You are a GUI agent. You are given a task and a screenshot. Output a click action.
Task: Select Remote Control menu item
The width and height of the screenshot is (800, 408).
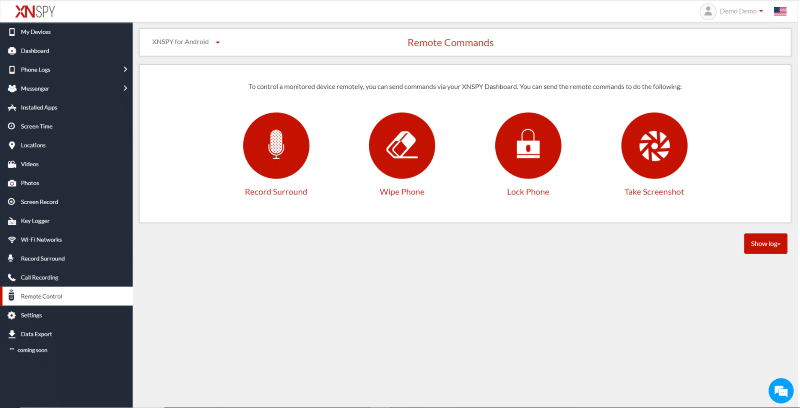(x=66, y=296)
